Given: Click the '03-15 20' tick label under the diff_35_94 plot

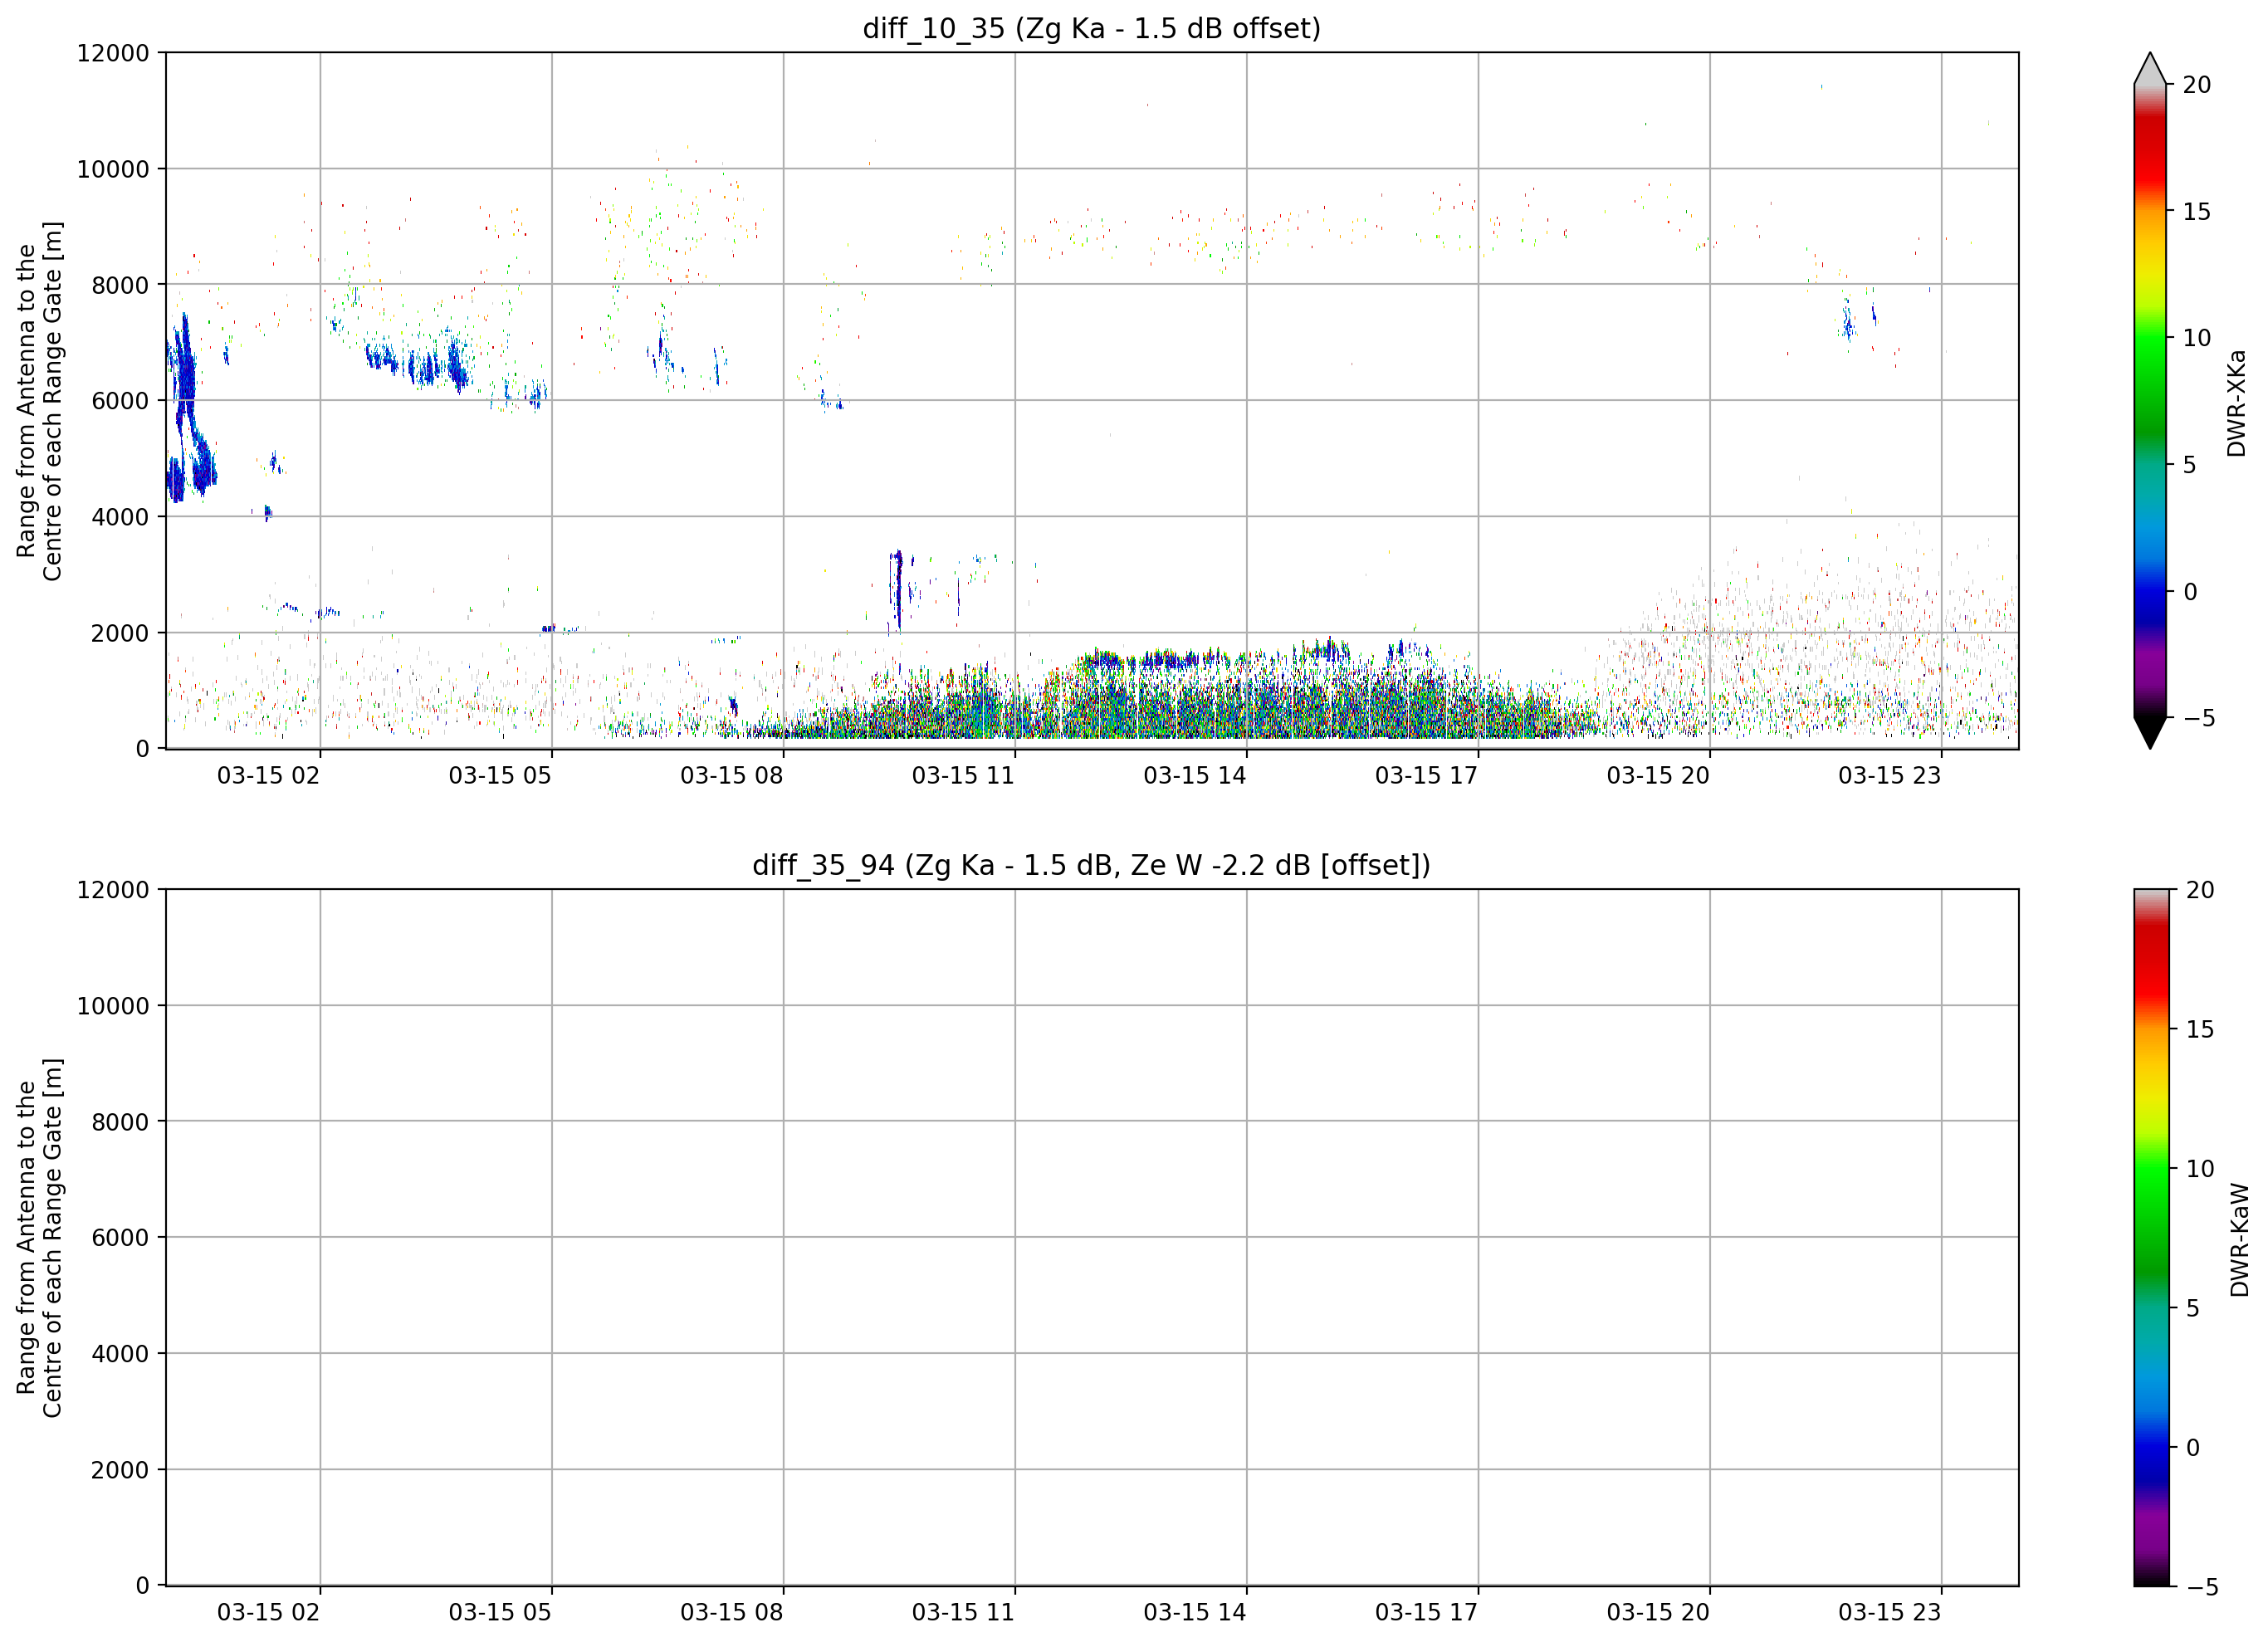Looking at the screenshot, I should 1658,1612.
